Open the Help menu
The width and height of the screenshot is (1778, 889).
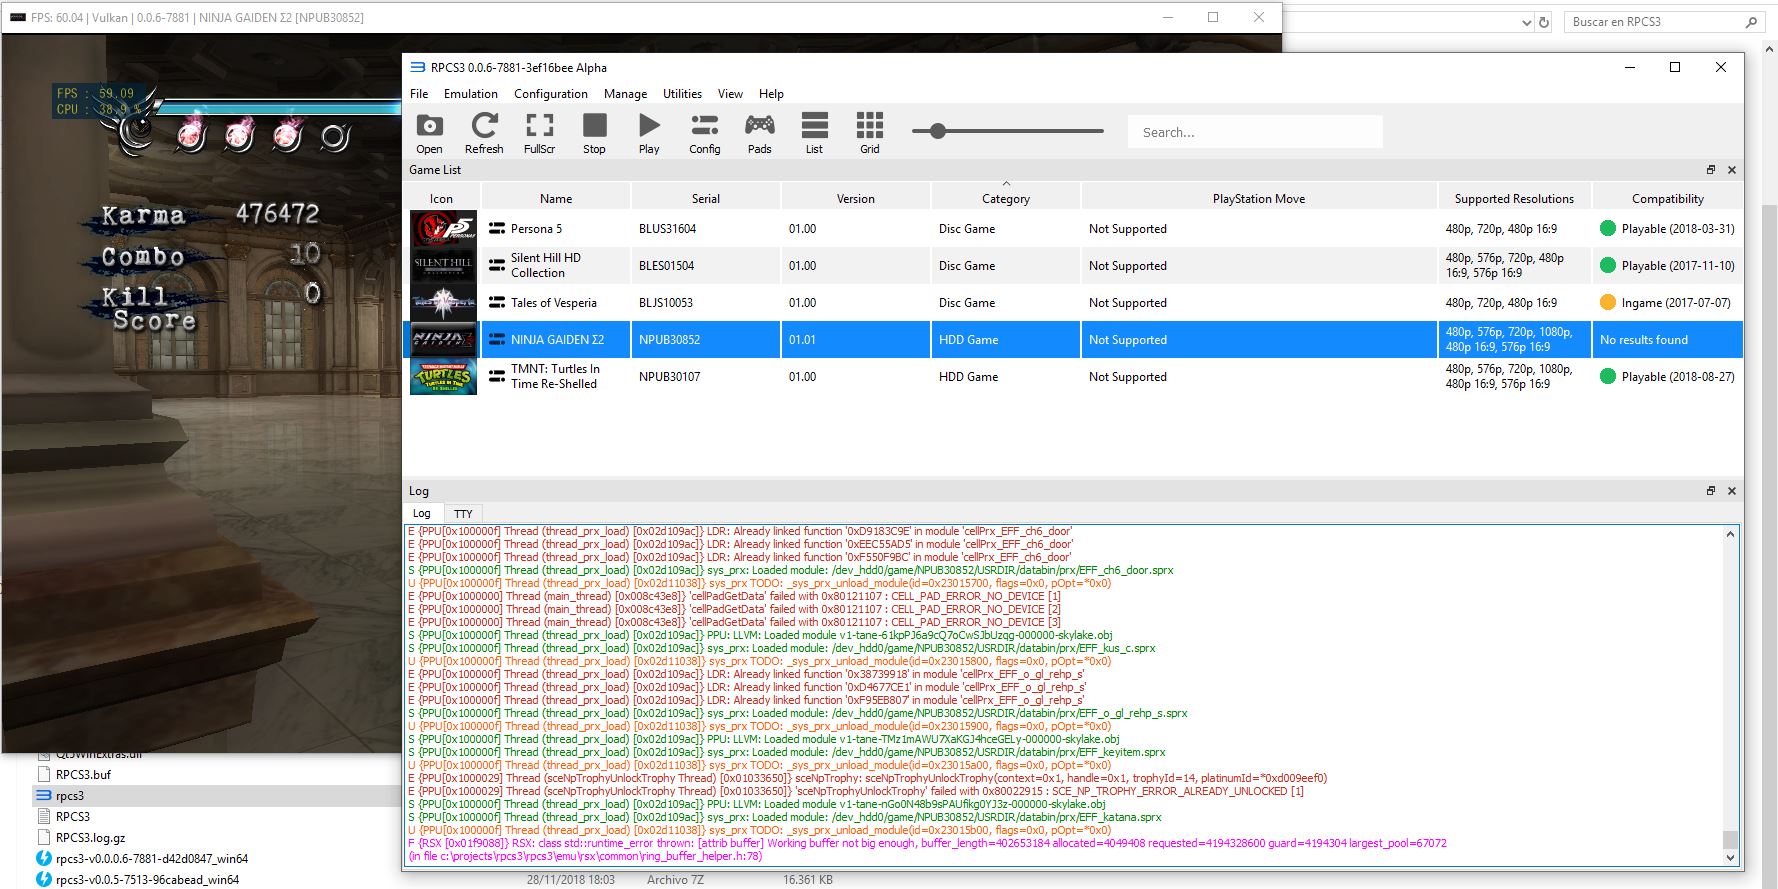click(771, 94)
